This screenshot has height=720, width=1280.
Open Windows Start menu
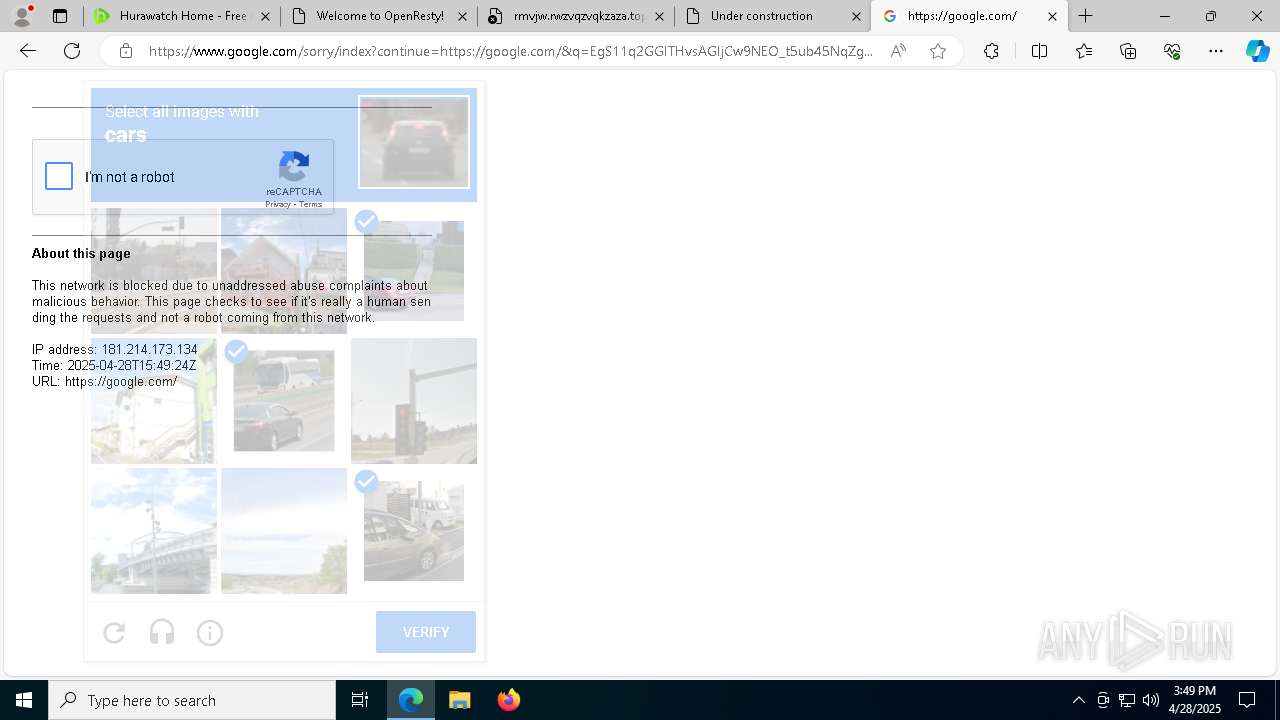pos(24,700)
